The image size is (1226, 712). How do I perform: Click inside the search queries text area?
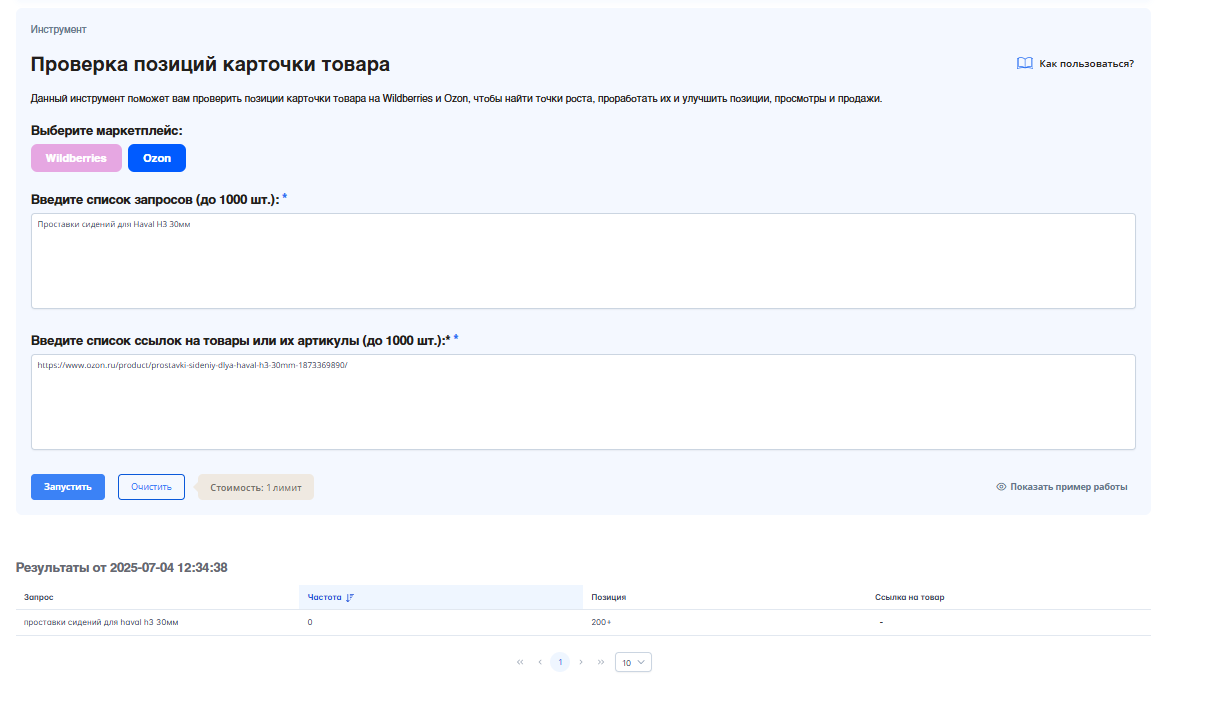[583, 262]
